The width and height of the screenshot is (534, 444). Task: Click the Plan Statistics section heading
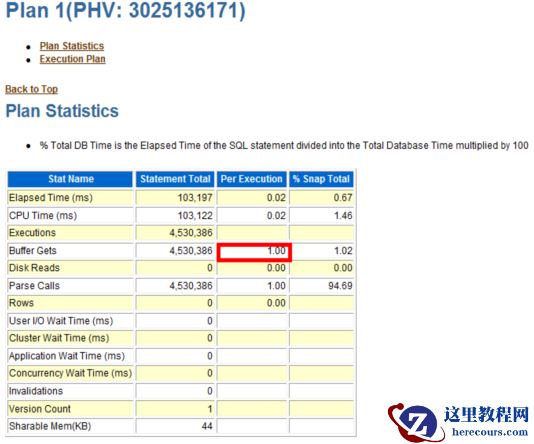coord(62,111)
